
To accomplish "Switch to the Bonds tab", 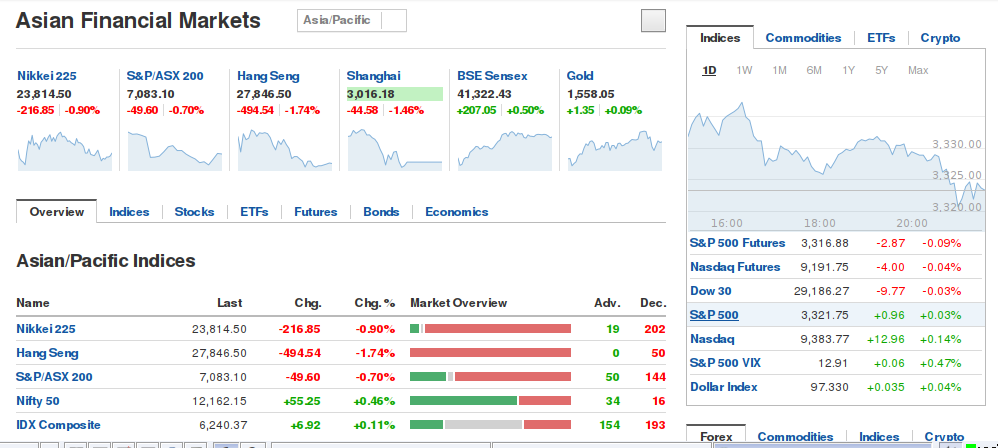I will [x=381, y=212].
